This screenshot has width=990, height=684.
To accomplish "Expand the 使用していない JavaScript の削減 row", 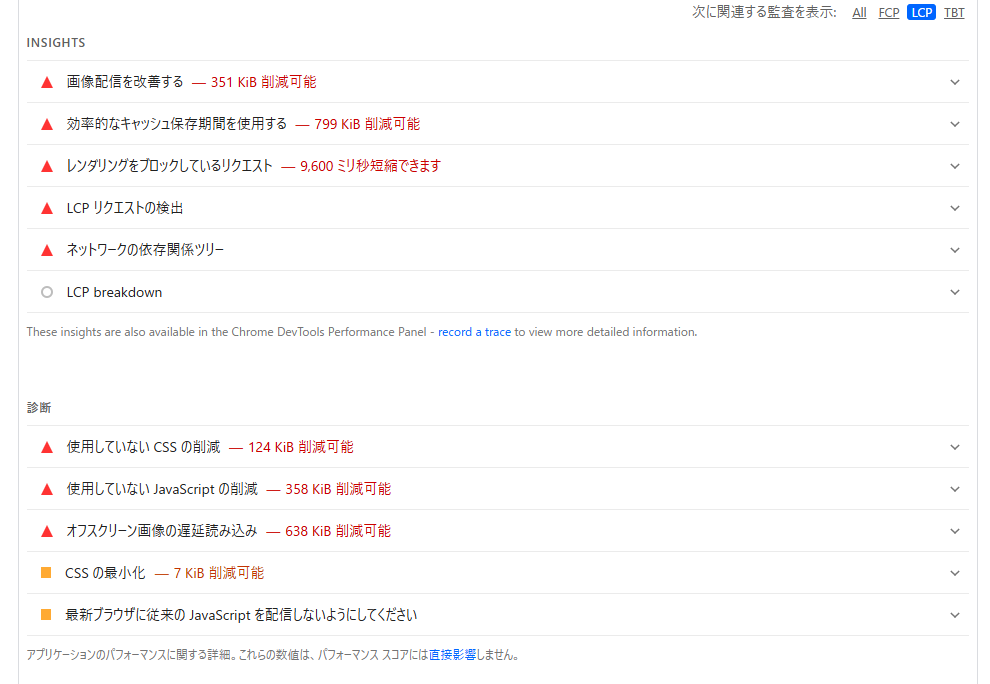I will coord(953,489).
